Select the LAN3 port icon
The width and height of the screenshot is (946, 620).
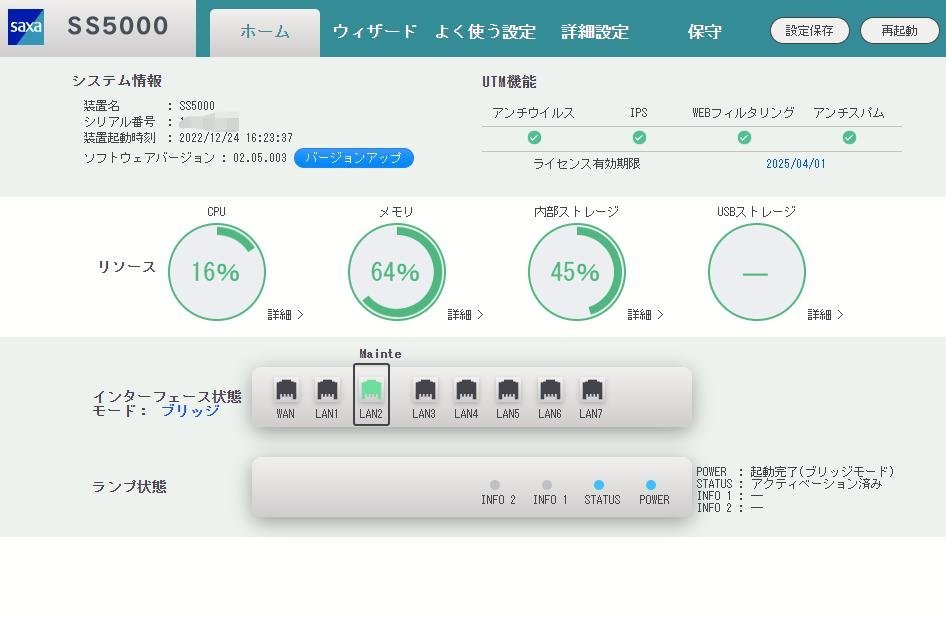coord(424,390)
